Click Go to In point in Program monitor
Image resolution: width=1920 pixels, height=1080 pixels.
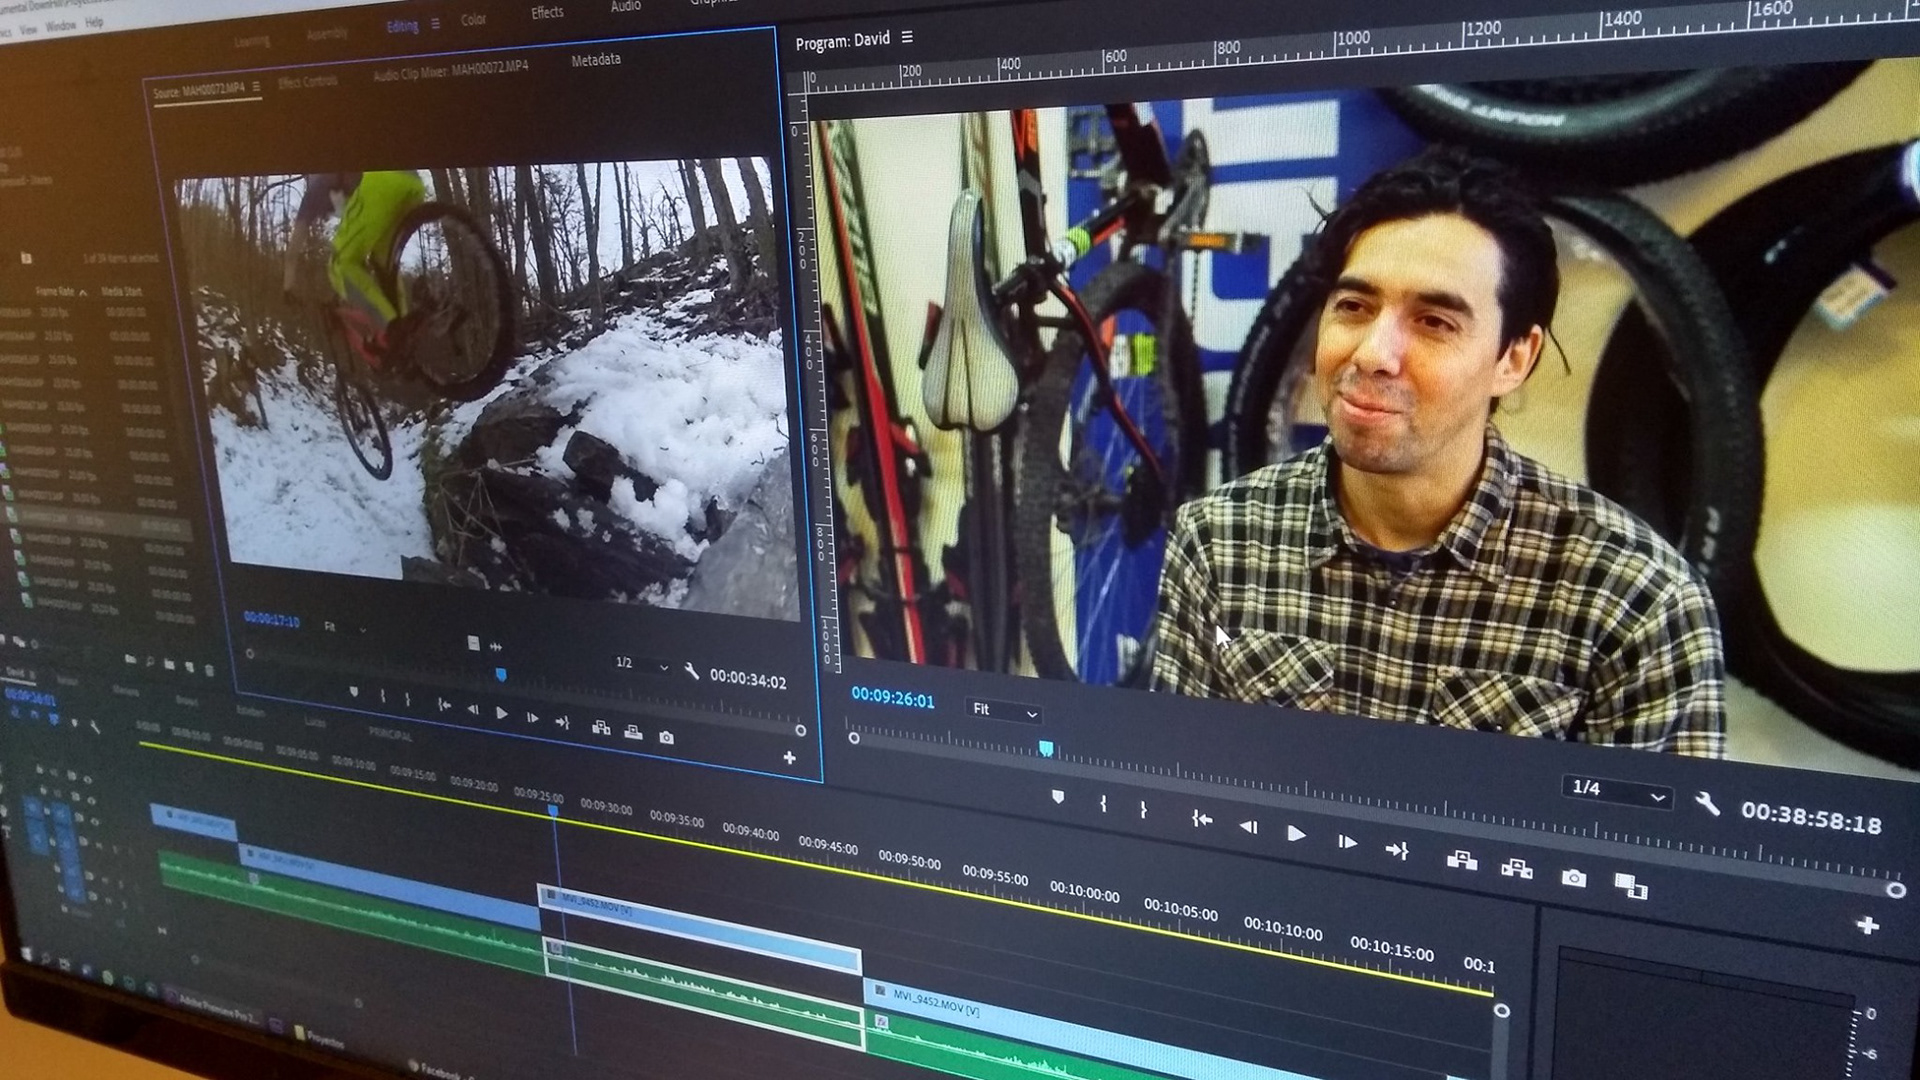coord(1201,819)
